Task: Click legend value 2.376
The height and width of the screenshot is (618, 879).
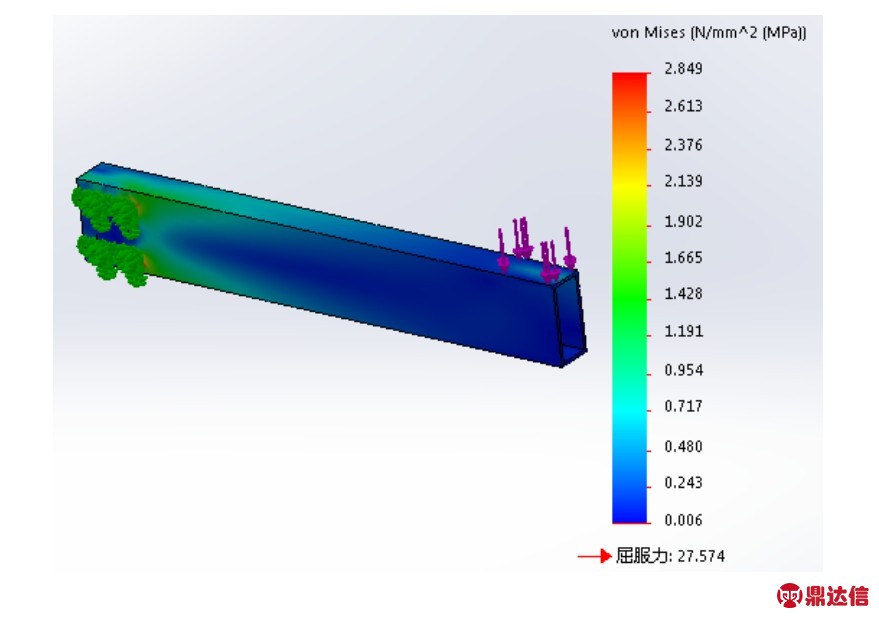Action: point(683,145)
